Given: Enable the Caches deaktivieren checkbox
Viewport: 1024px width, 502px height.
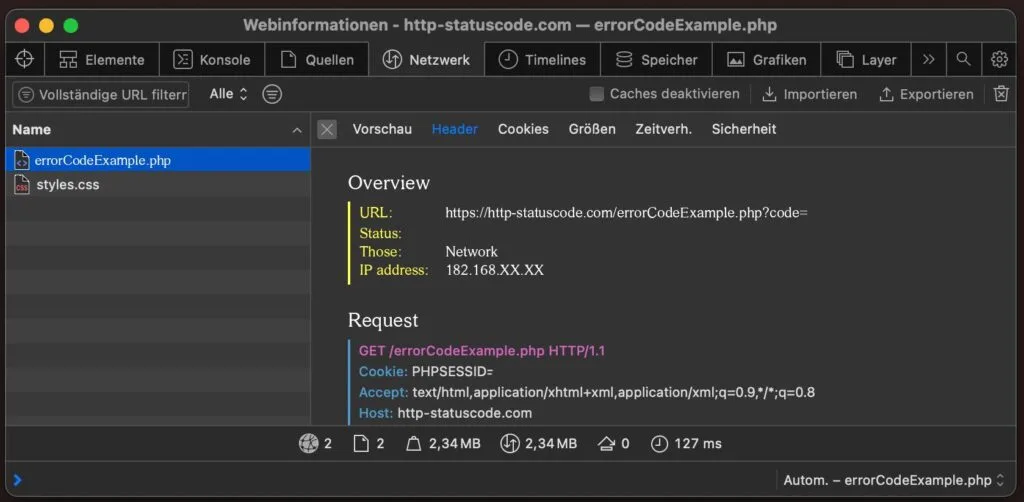Looking at the screenshot, I should [x=597, y=94].
